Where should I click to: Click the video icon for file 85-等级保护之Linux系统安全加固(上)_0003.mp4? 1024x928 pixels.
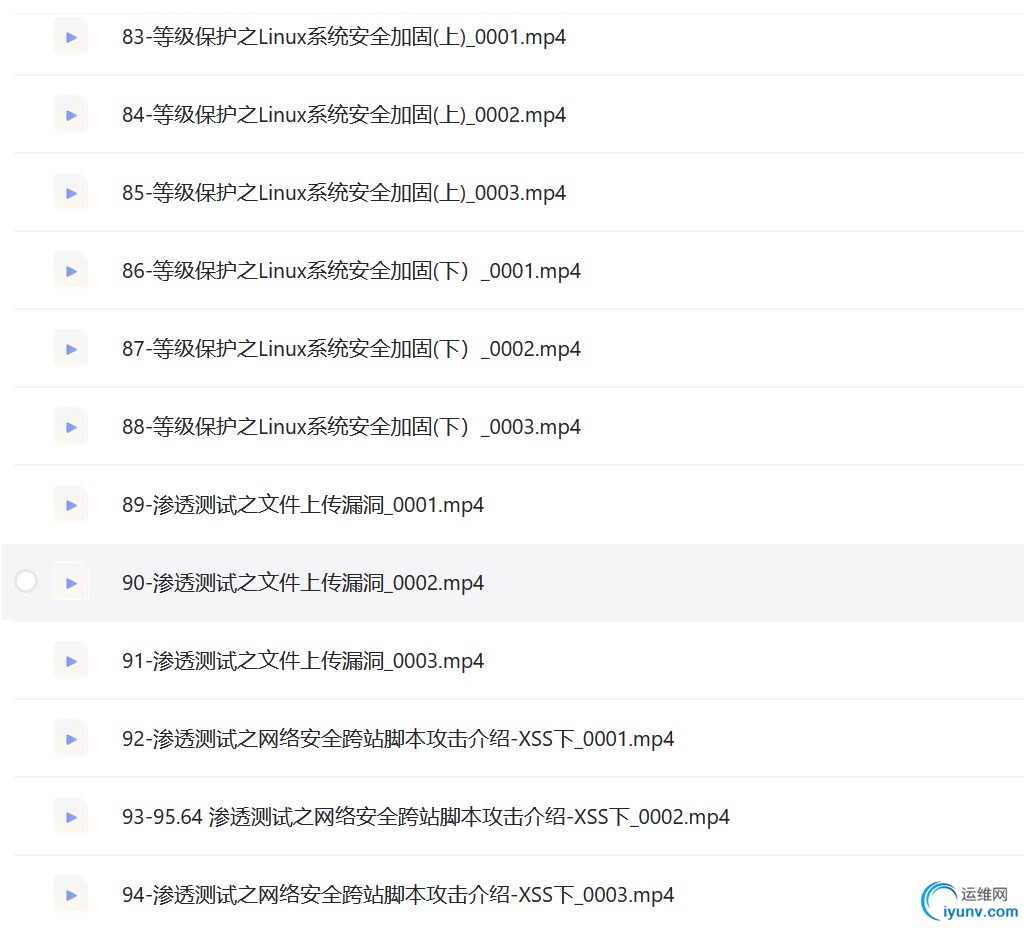click(x=71, y=193)
